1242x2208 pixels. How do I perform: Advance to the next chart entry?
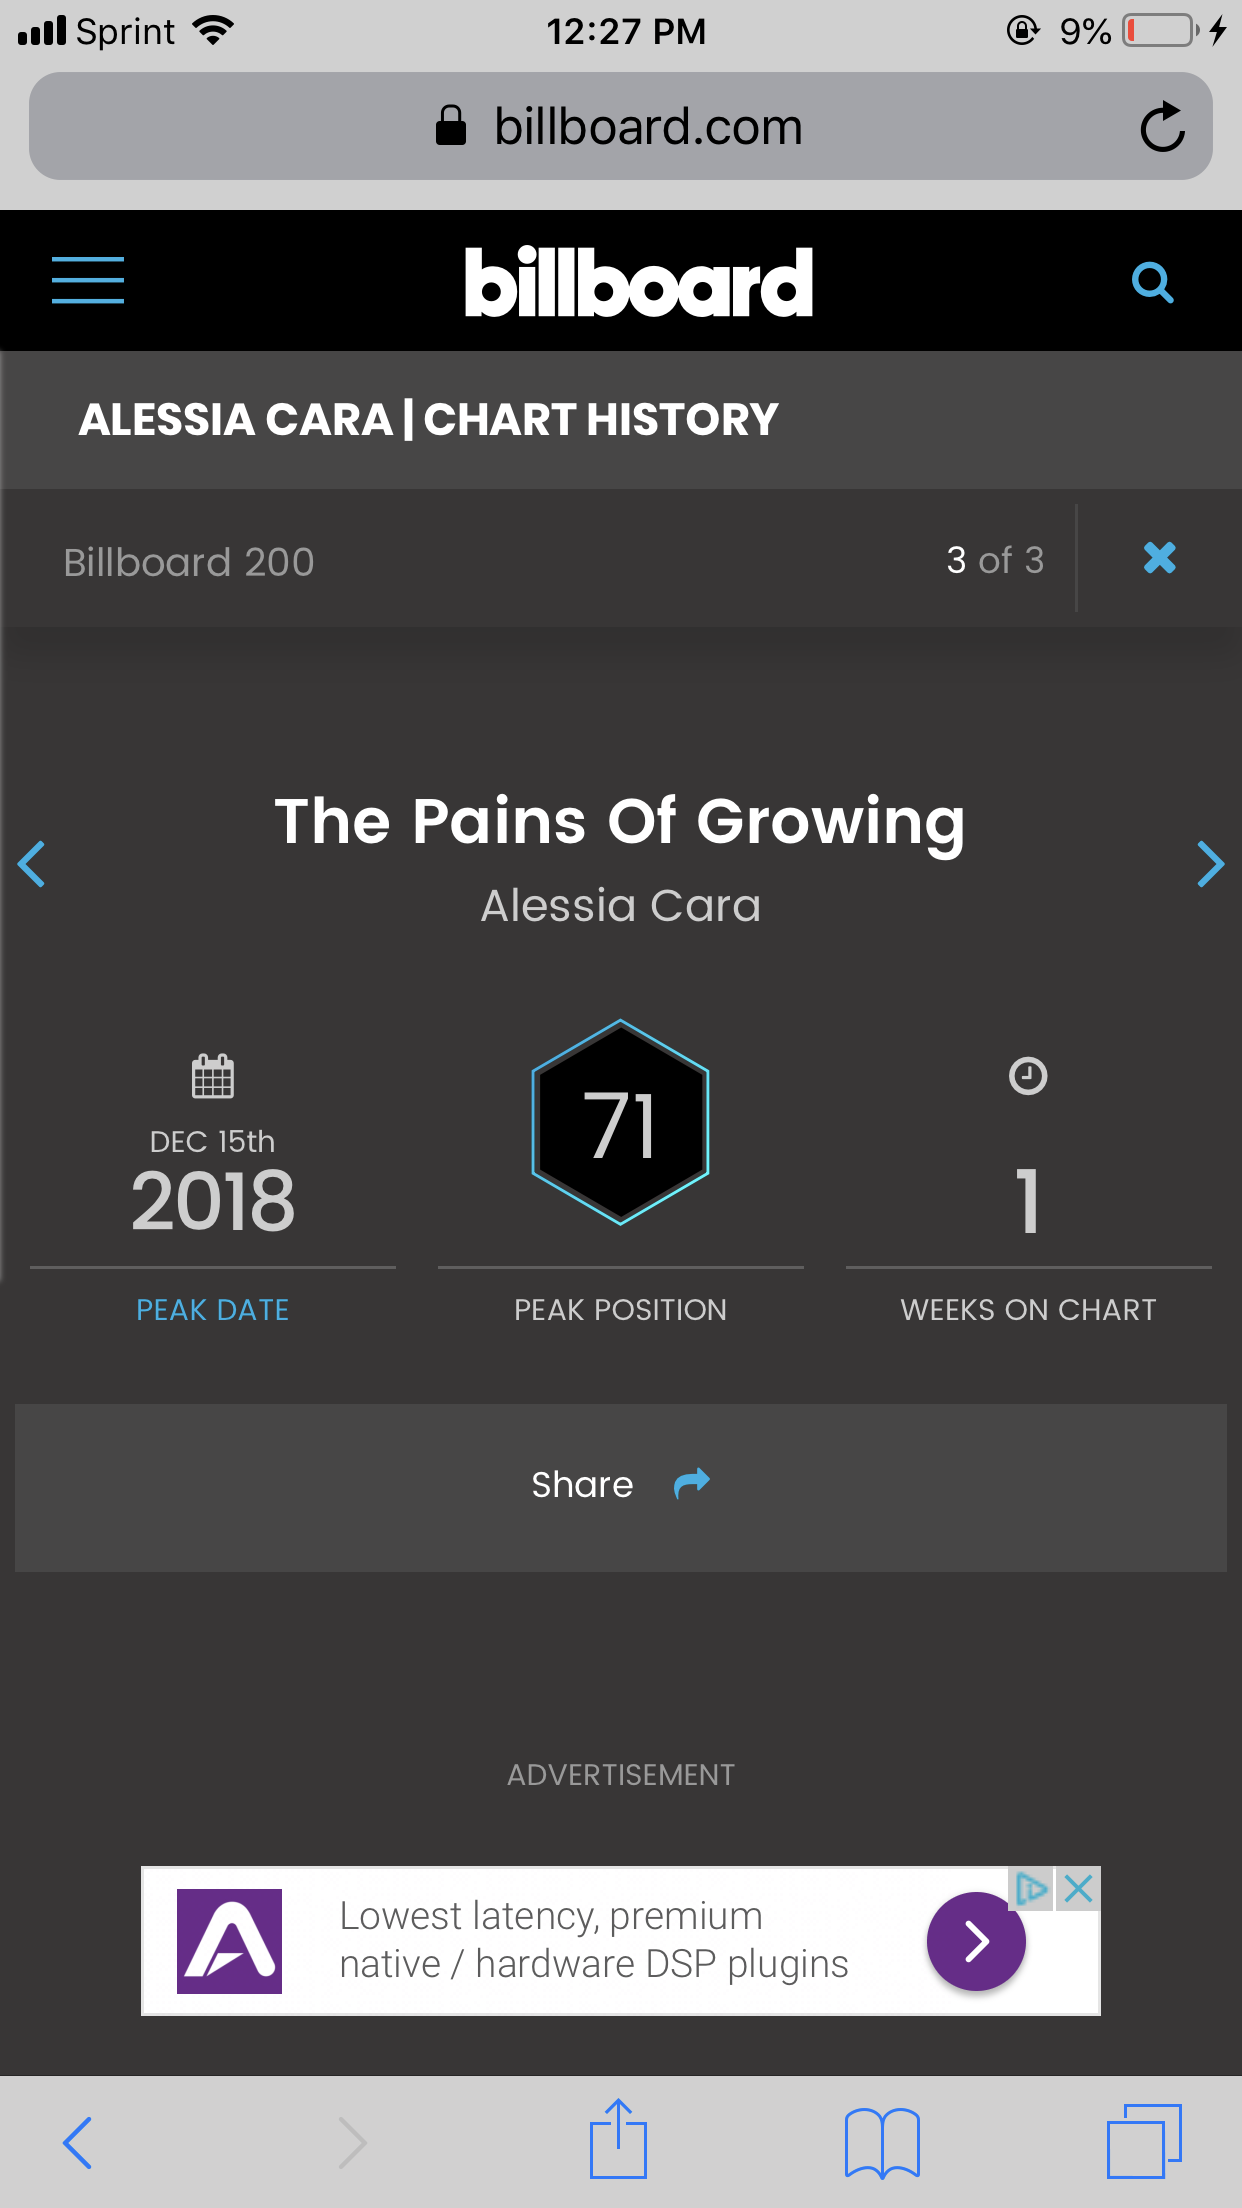[x=1210, y=864]
